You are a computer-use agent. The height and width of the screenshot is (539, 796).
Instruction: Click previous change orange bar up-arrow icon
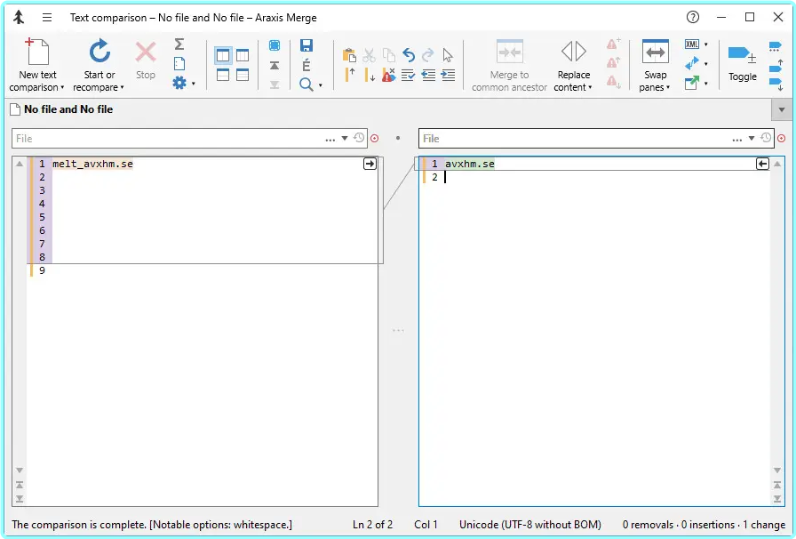(x=349, y=75)
